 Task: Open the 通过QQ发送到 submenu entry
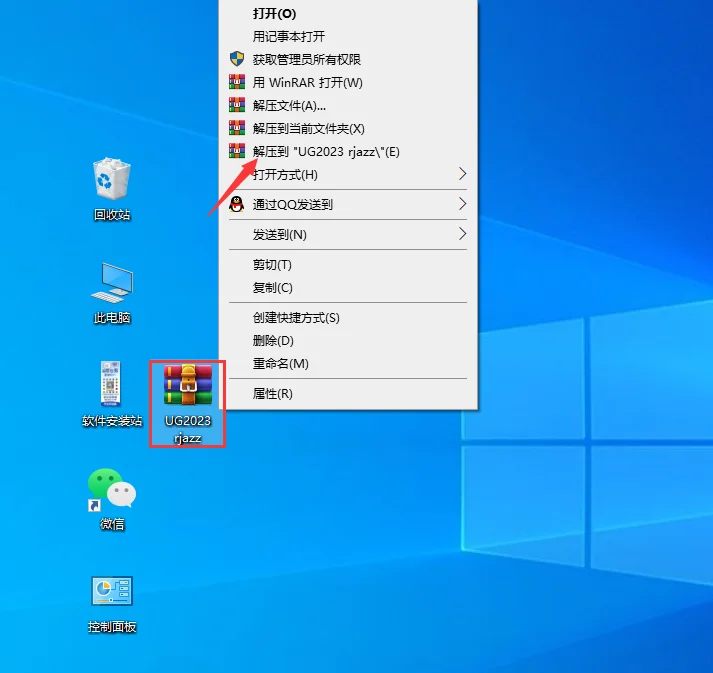tap(348, 204)
